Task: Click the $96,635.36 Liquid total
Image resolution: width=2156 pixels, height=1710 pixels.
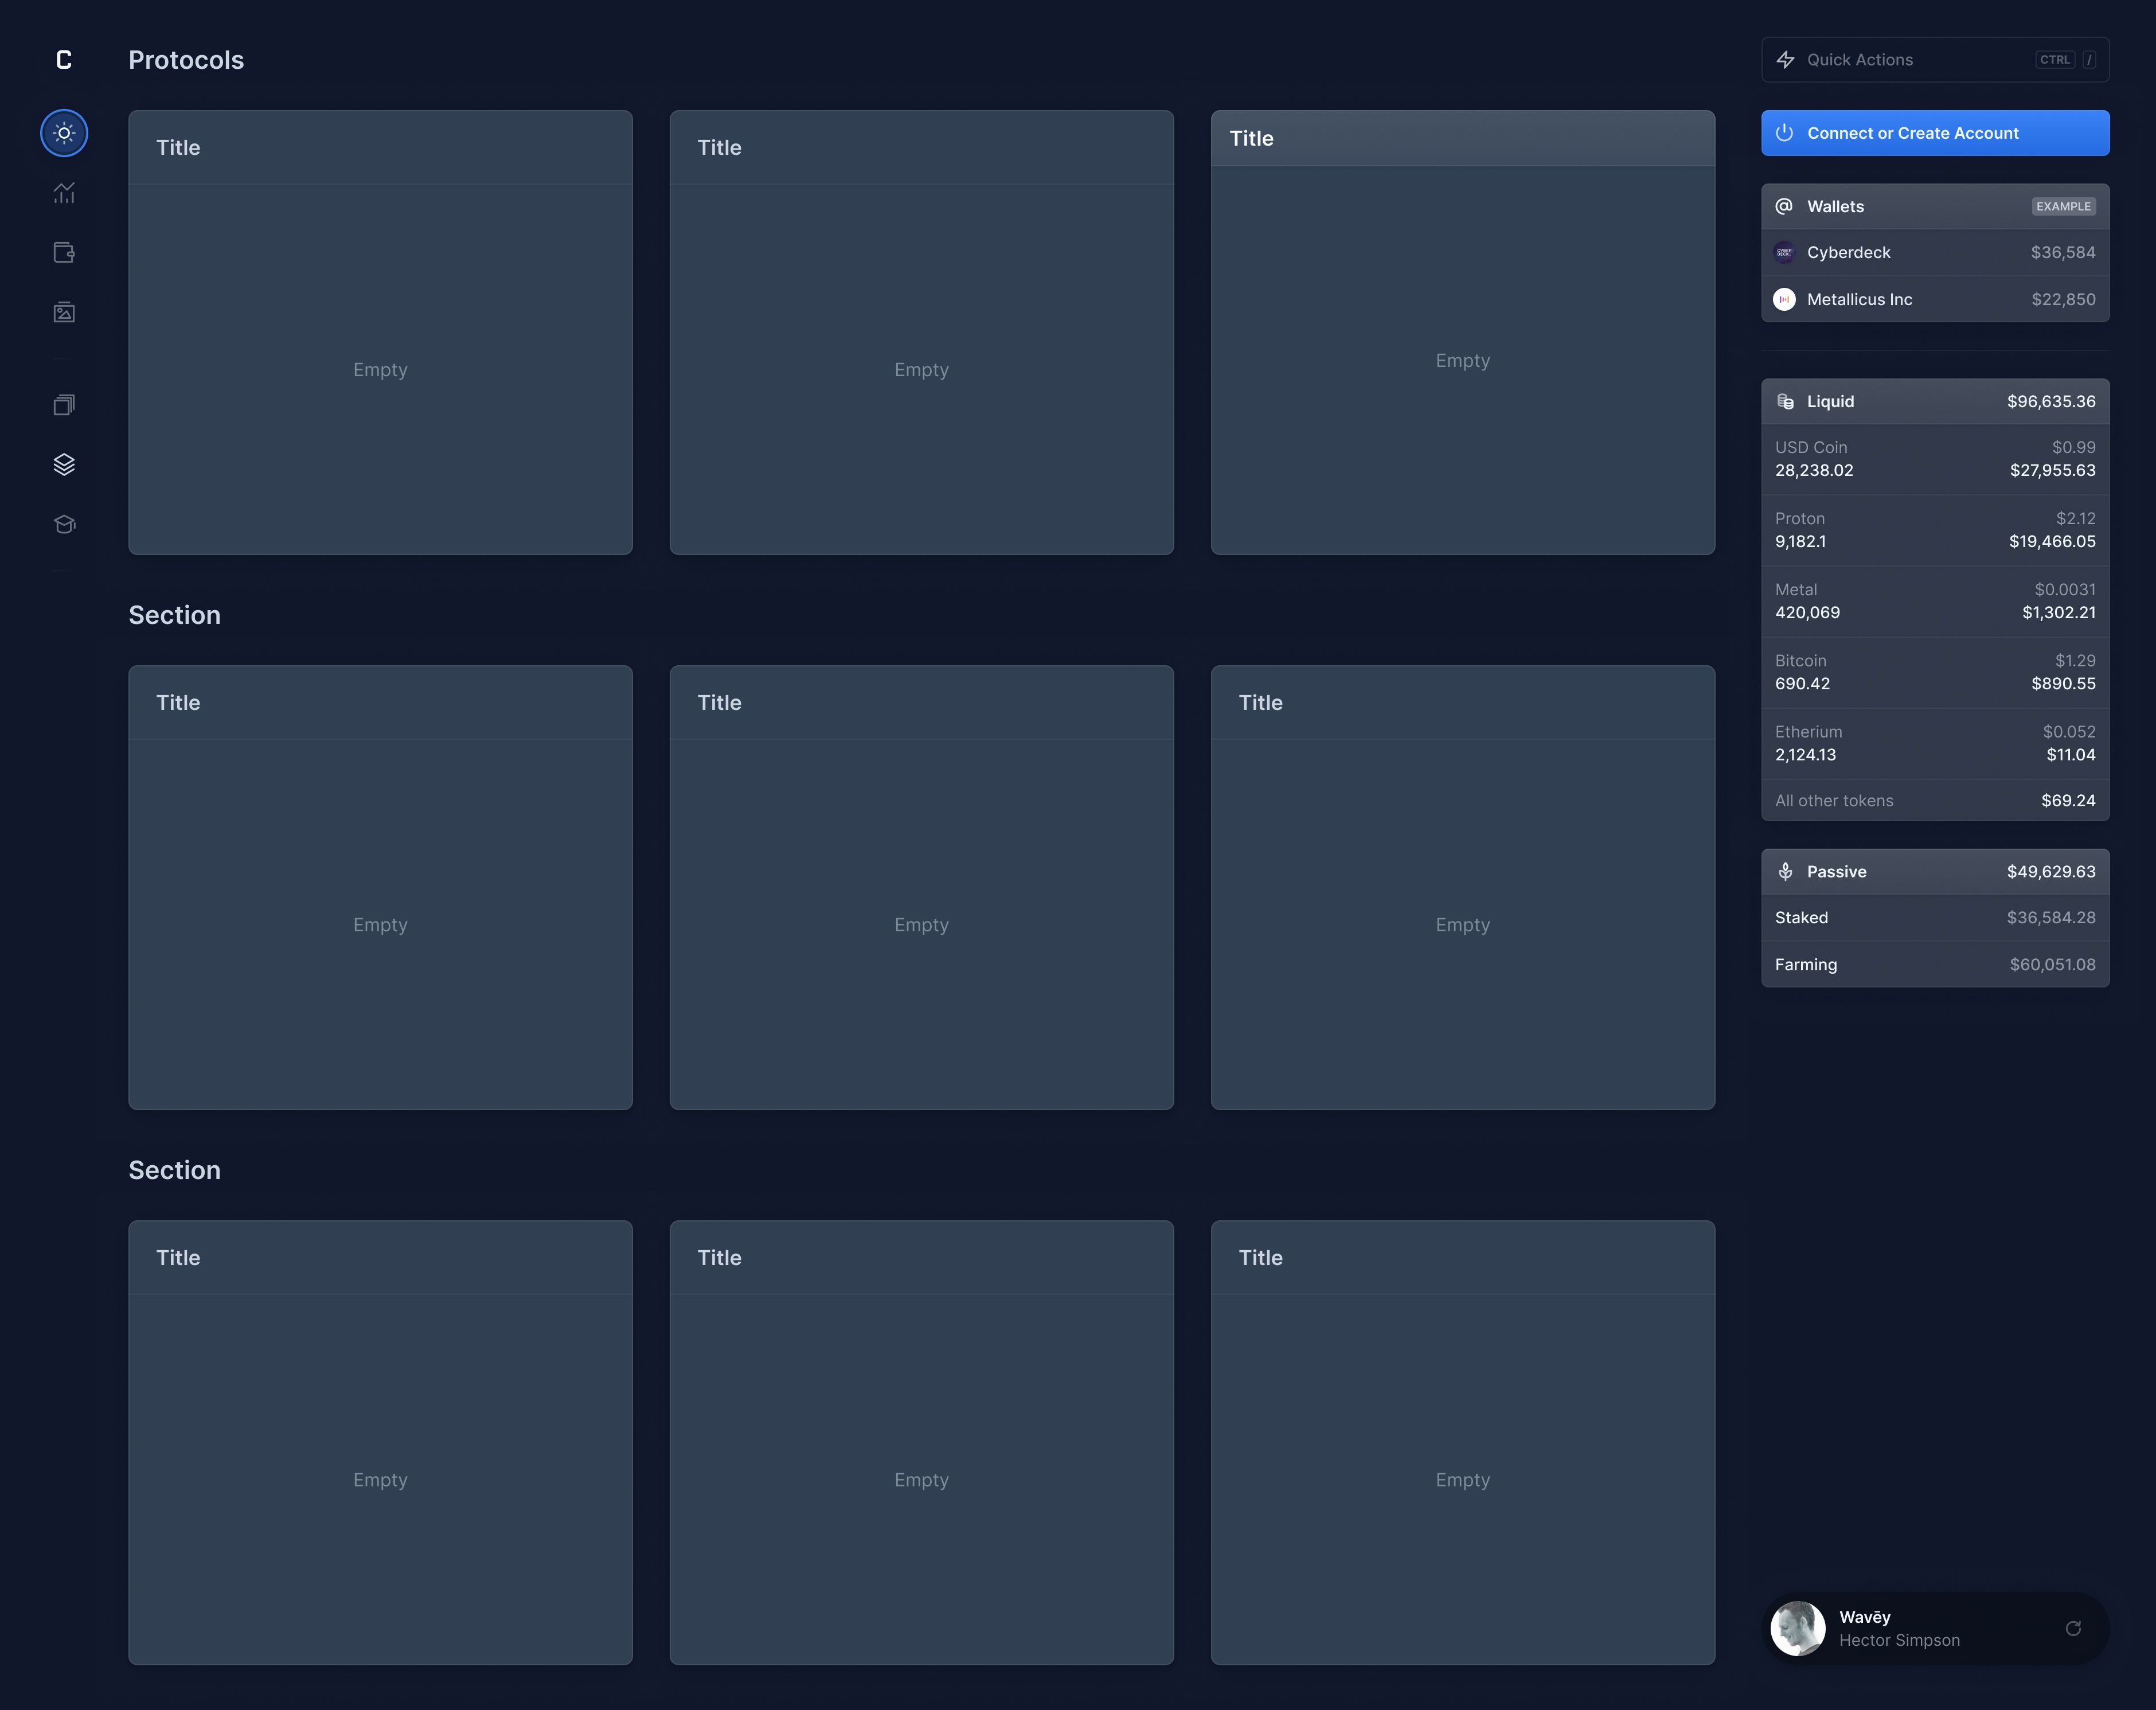Action: 2051,401
